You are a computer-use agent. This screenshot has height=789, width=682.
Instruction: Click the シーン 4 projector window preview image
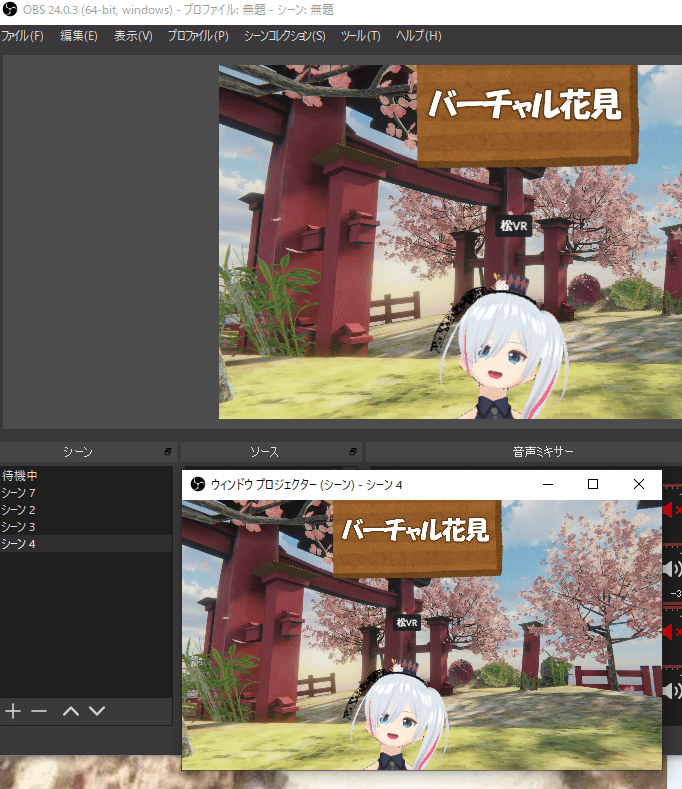coord(422,635)
